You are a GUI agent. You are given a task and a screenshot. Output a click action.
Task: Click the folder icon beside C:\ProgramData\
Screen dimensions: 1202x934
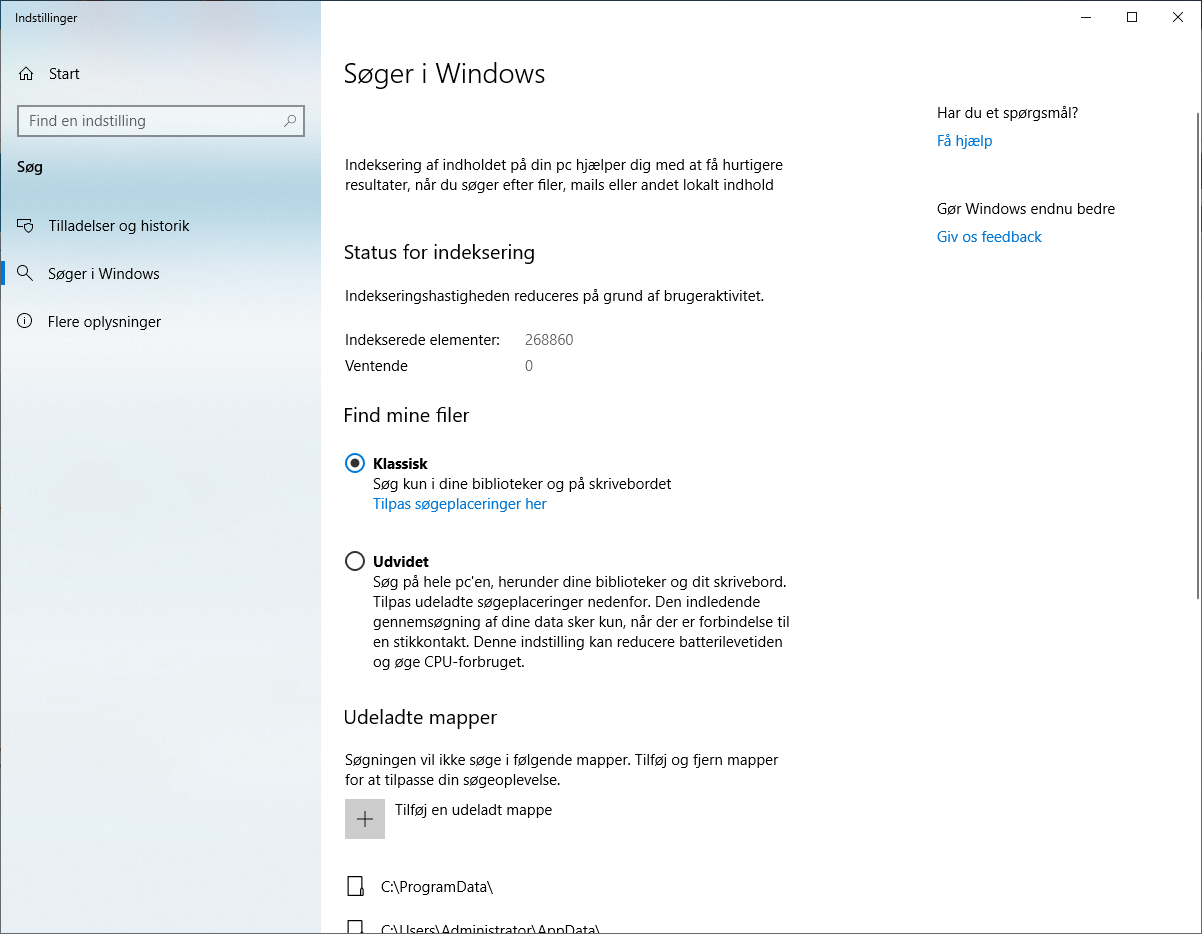pyautogui.click(x=356, y=885)
